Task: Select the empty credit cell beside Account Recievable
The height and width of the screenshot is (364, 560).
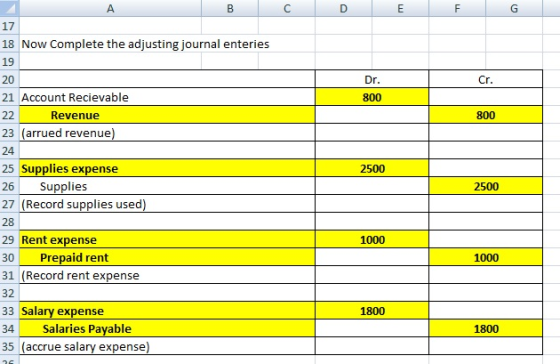Action: (485, 97)
